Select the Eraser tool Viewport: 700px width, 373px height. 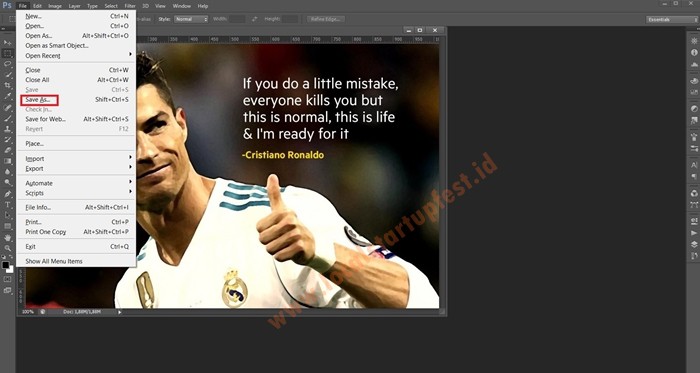click(x=7, y=150)
